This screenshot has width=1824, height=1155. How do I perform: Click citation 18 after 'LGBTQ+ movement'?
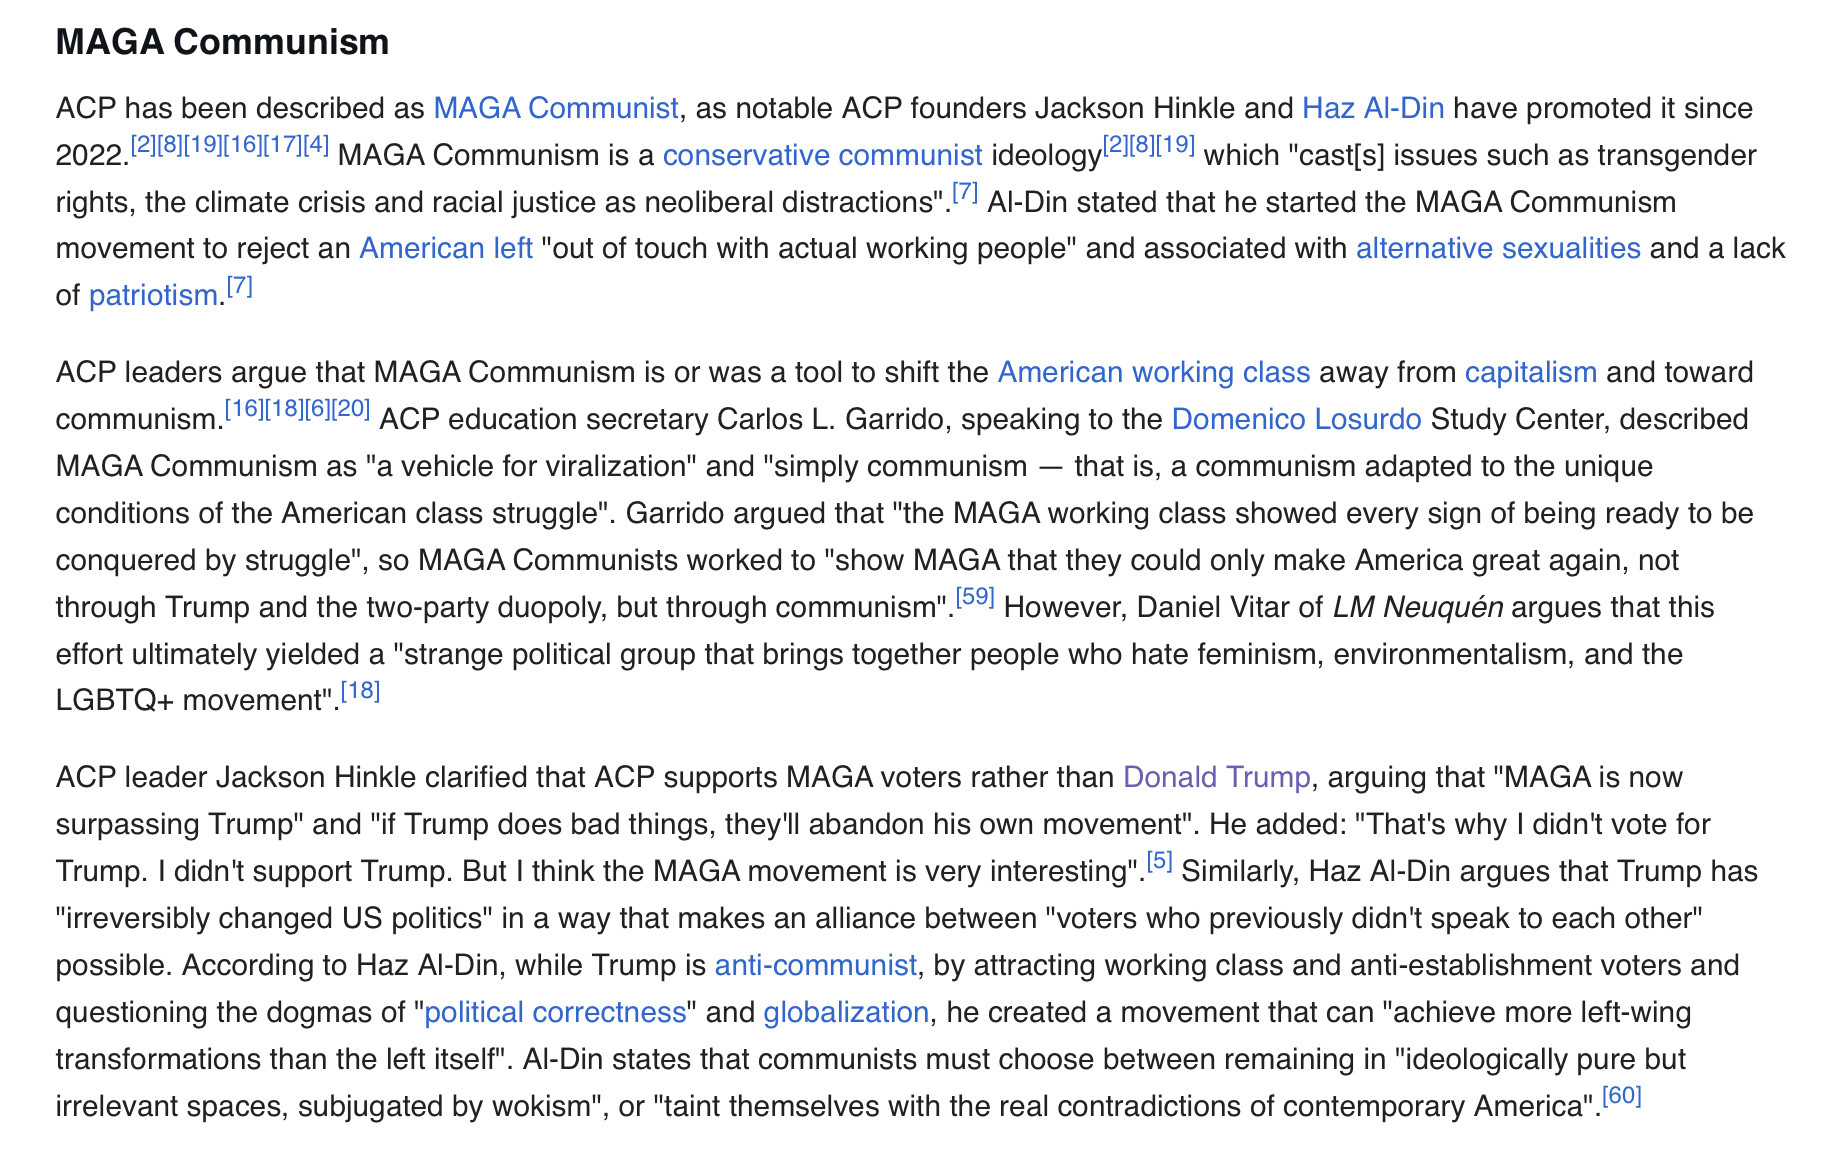point(360,691)
